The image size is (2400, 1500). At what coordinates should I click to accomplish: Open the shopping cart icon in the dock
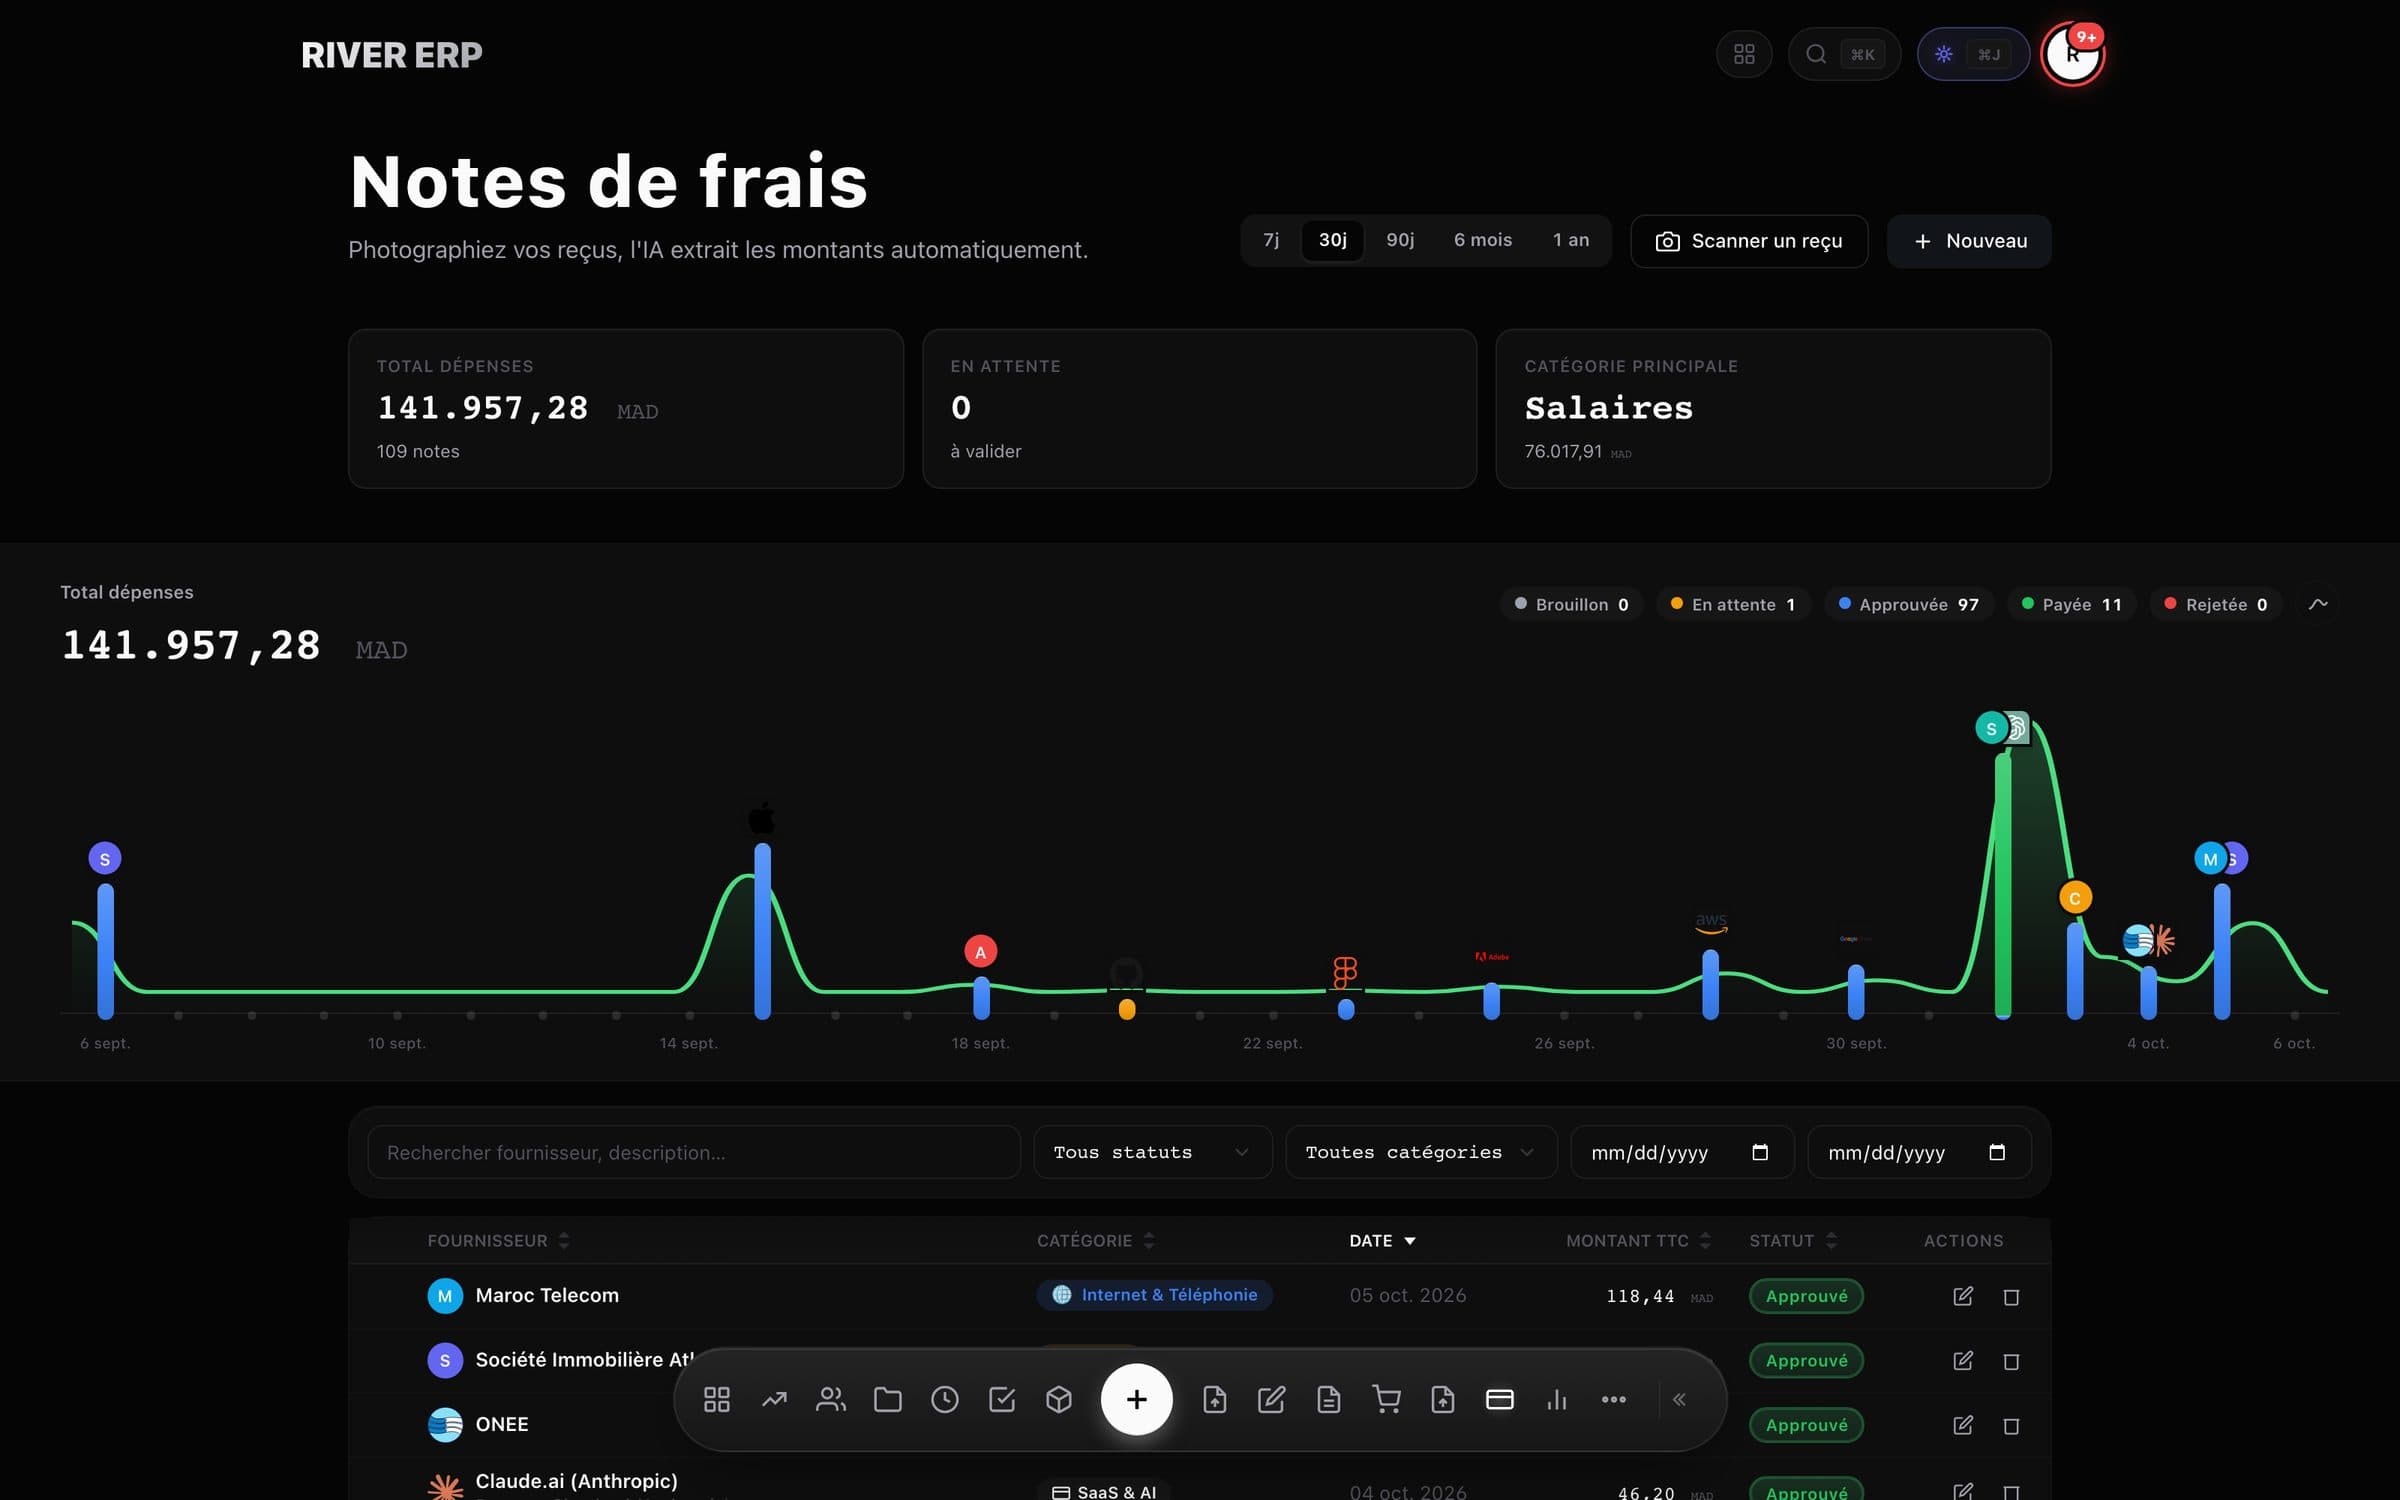pos(1386,1399)
